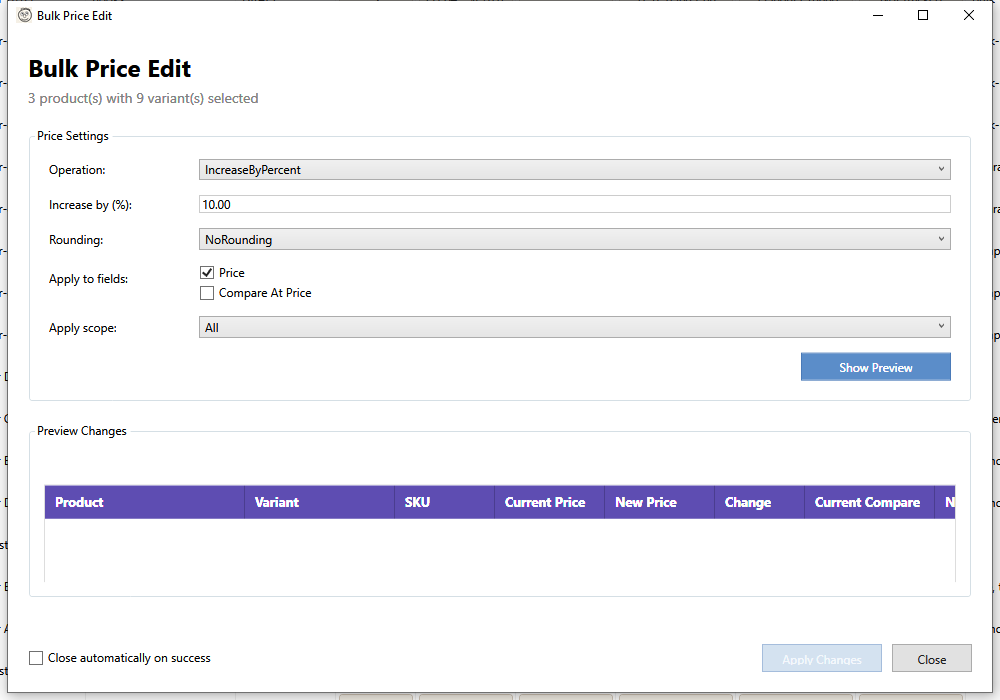This screenshot has width=1000, height=700.
Task: Click the Show Preview button
Action: [x=875, y=368]
